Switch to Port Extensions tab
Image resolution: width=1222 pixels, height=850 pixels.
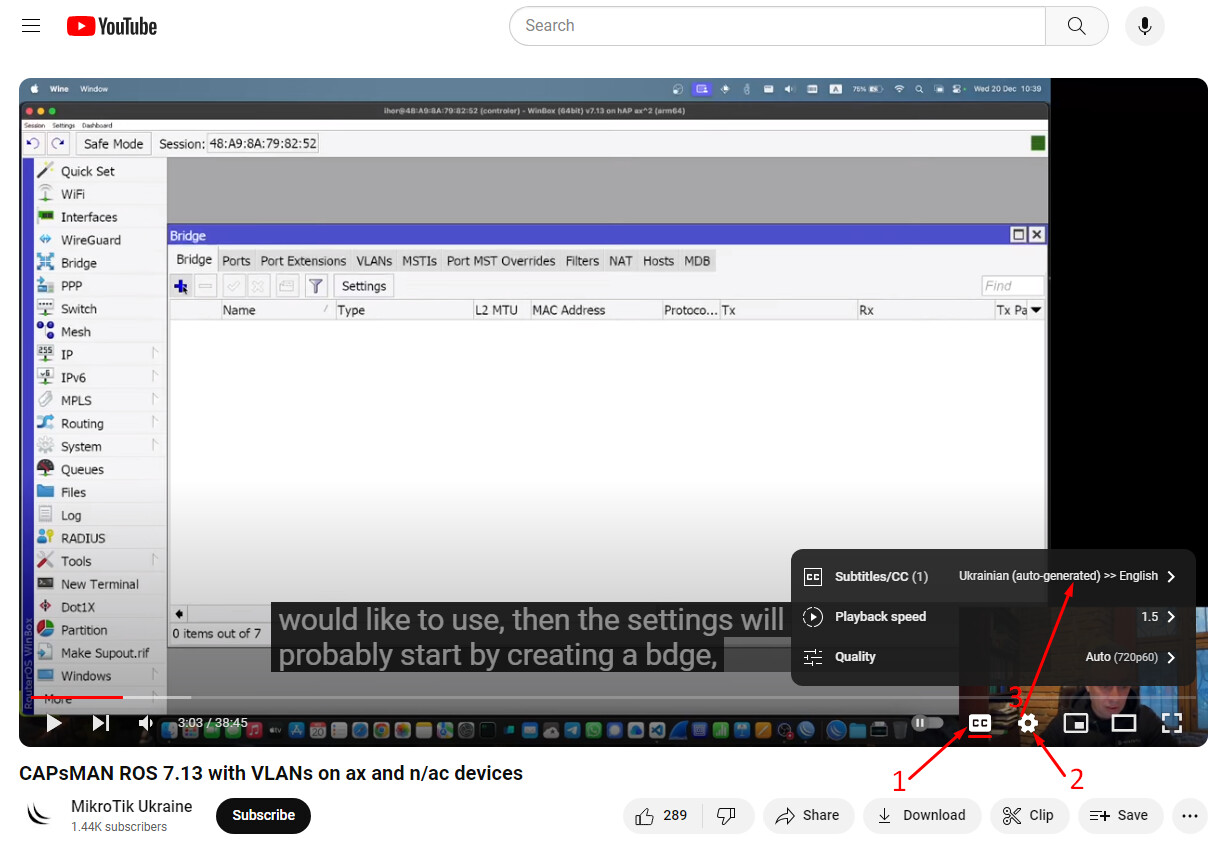click(303, 261)
